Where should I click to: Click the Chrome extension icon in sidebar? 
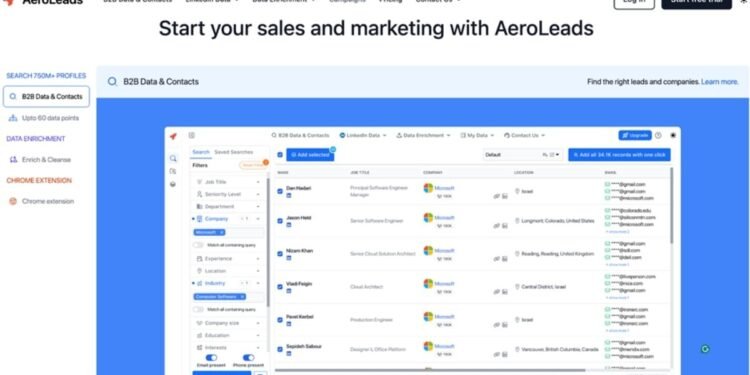click(13, 201)
